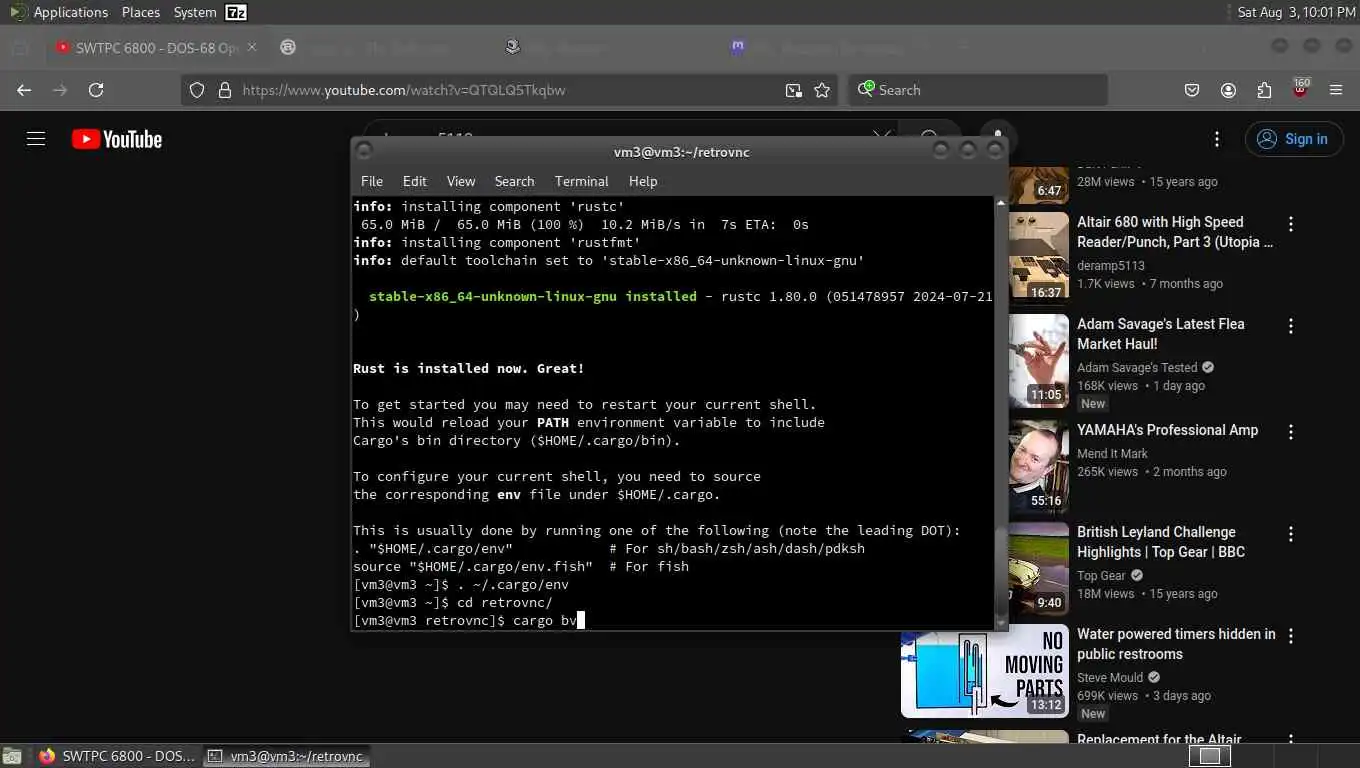1360x768 pixels.
Task: Select vm3@vm3:~/retrovnc taskbar button
Action: pos(287,756)
